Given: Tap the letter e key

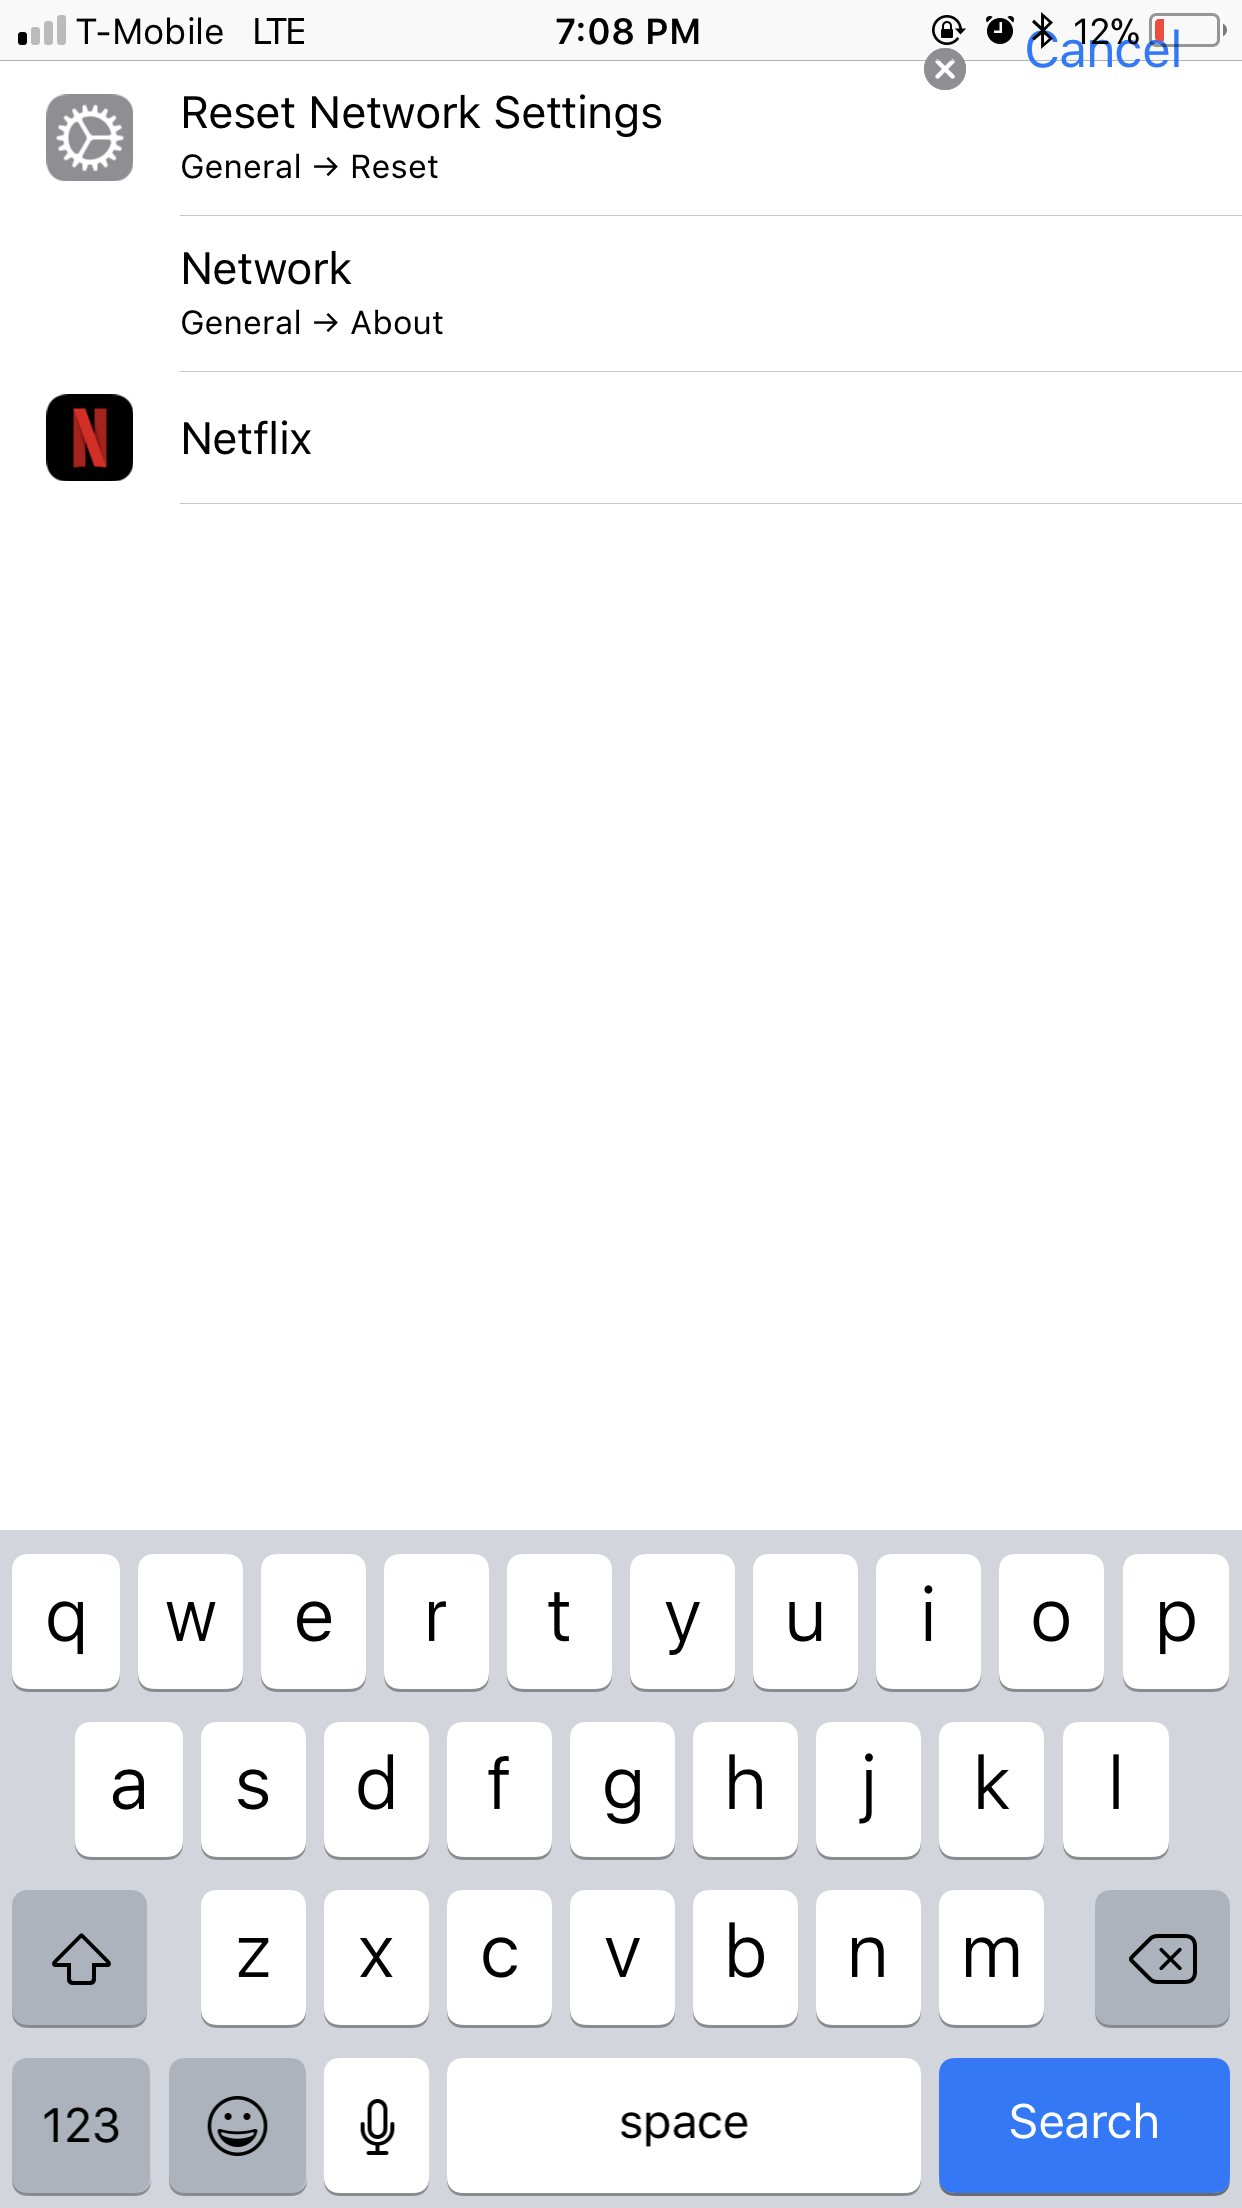Looking at the screenshot, I should pyautogui.click(x=313, y=1622).
